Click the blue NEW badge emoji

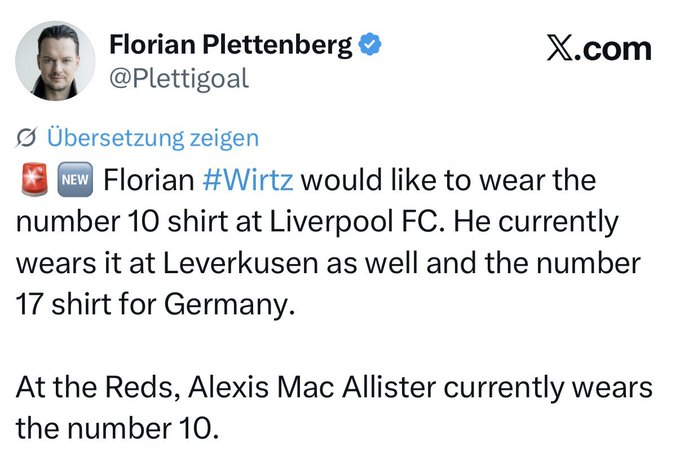coord(75,180)
